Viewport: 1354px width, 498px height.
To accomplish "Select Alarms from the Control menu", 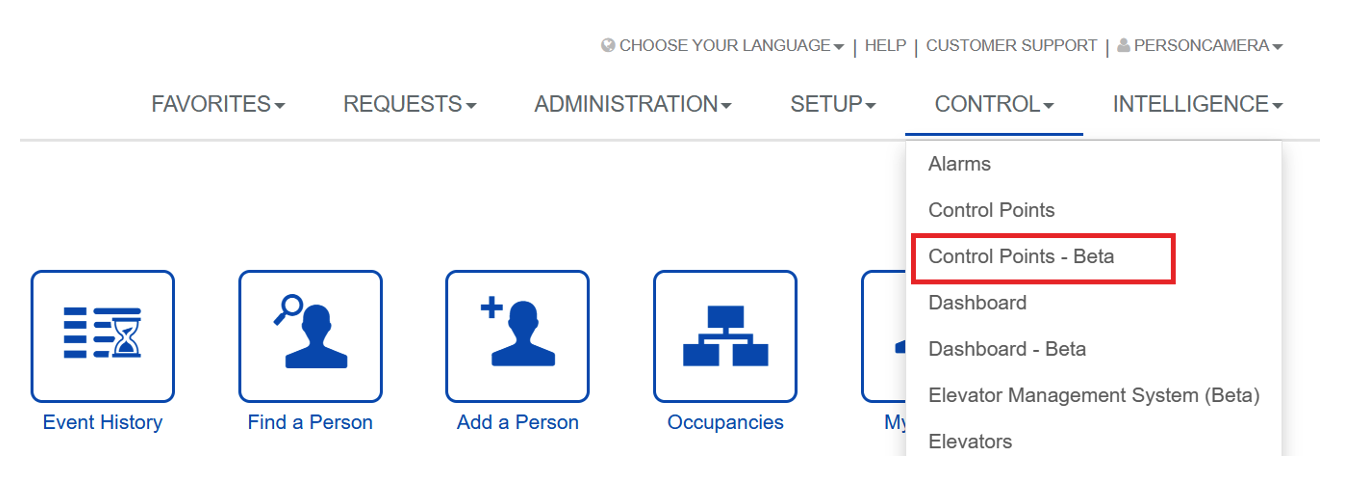I will coord(959,164).
